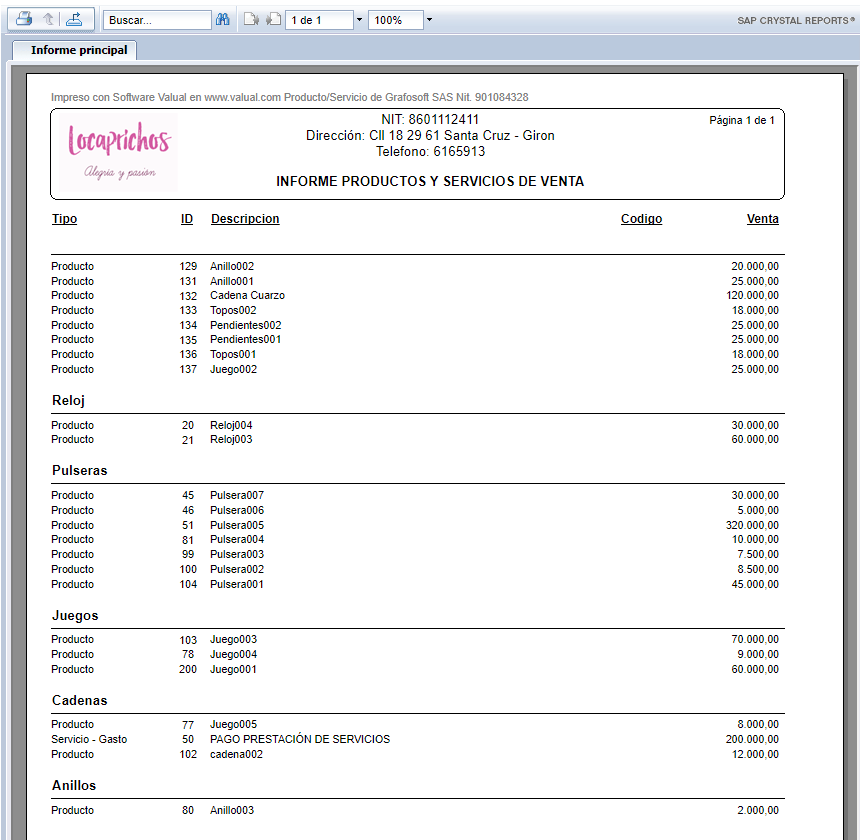Click the Print report icon
Image resolution: width=860 pixels, height=840 pixels.
(x=24, y=19)
